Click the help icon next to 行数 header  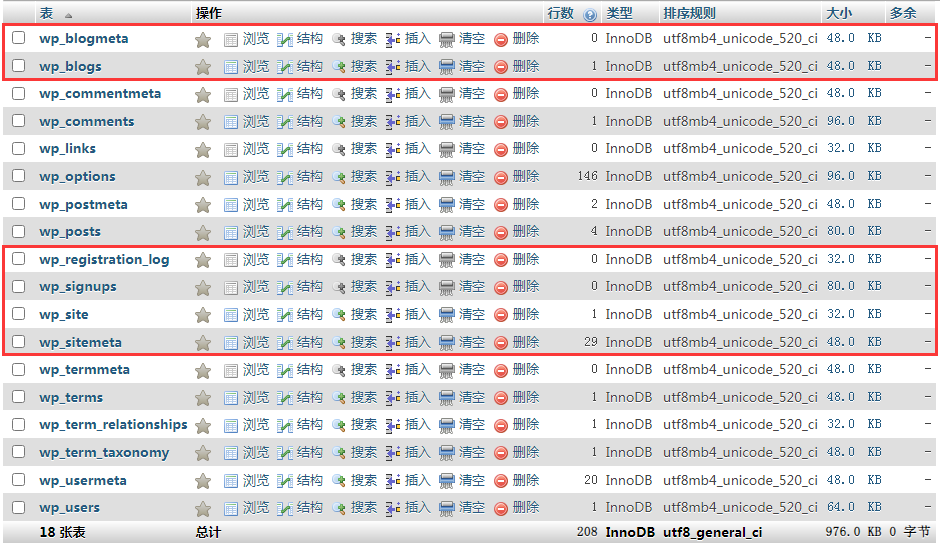pyautogui.click(x=590, y=15)
